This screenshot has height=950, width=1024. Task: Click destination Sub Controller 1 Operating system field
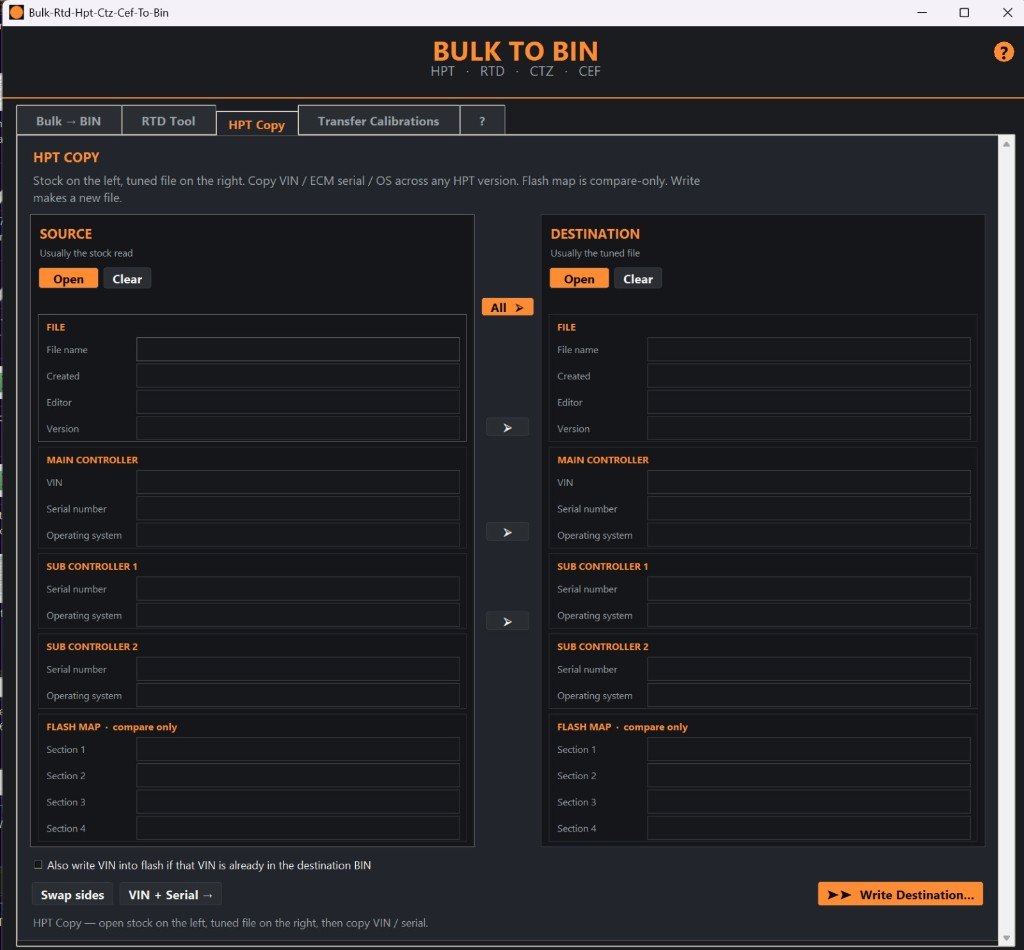808,615
